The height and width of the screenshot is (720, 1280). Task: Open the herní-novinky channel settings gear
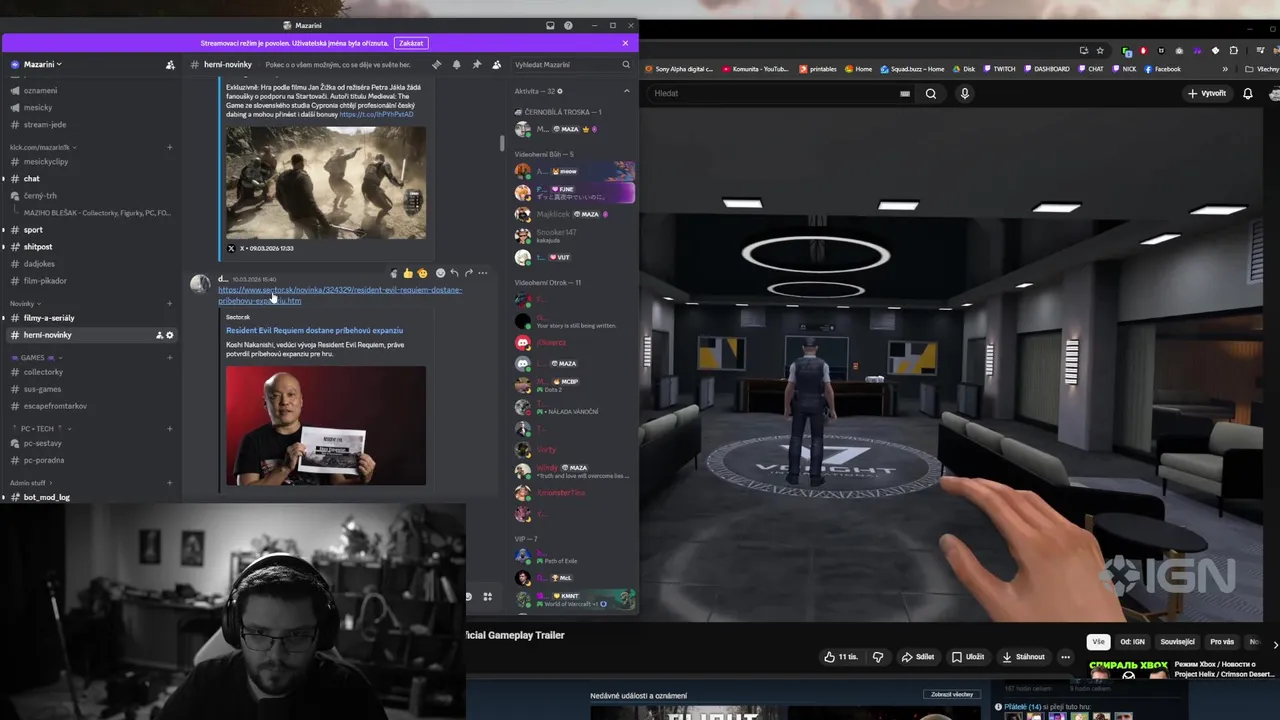click(x=169, y=335)
